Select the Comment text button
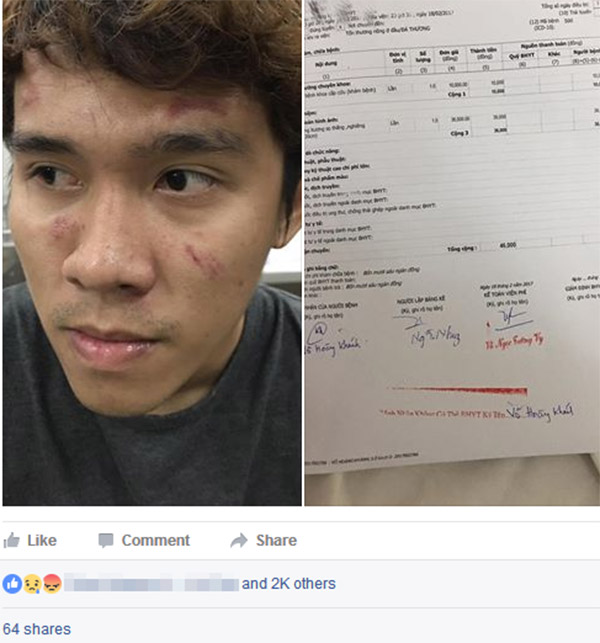Image resolution: width=600 pixels, height=643 pixels. [156, 540]
